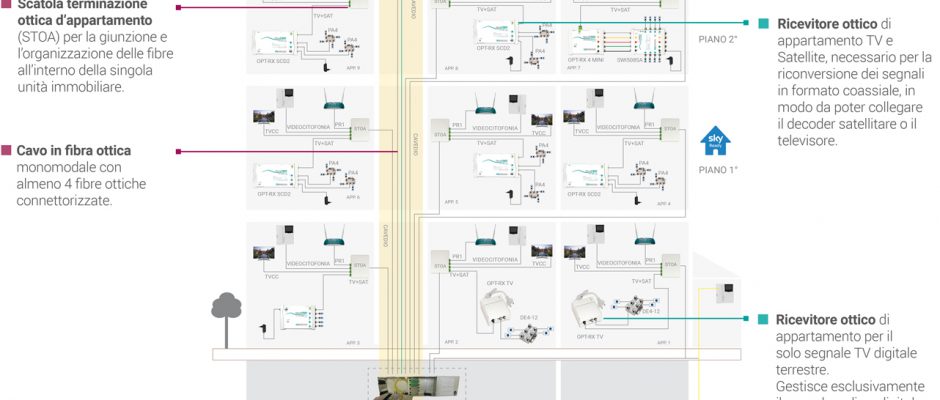The image size is (940, 400).
Task: Click the Sky Ready house icon
Action: pyautogui.click(x=718, y=140)
